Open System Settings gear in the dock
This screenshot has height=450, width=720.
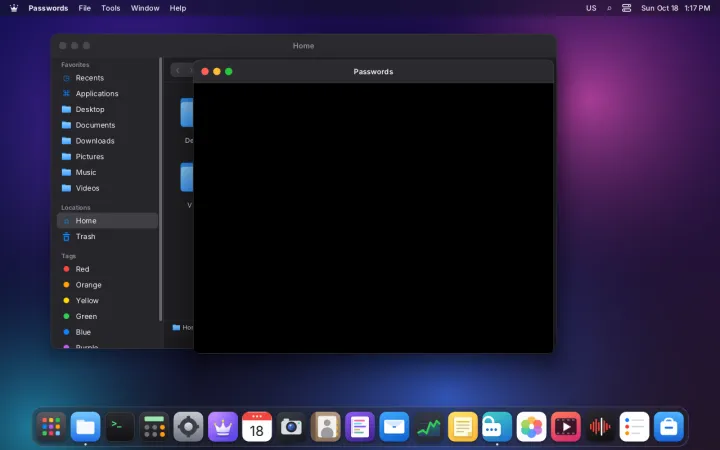(188, 427)
